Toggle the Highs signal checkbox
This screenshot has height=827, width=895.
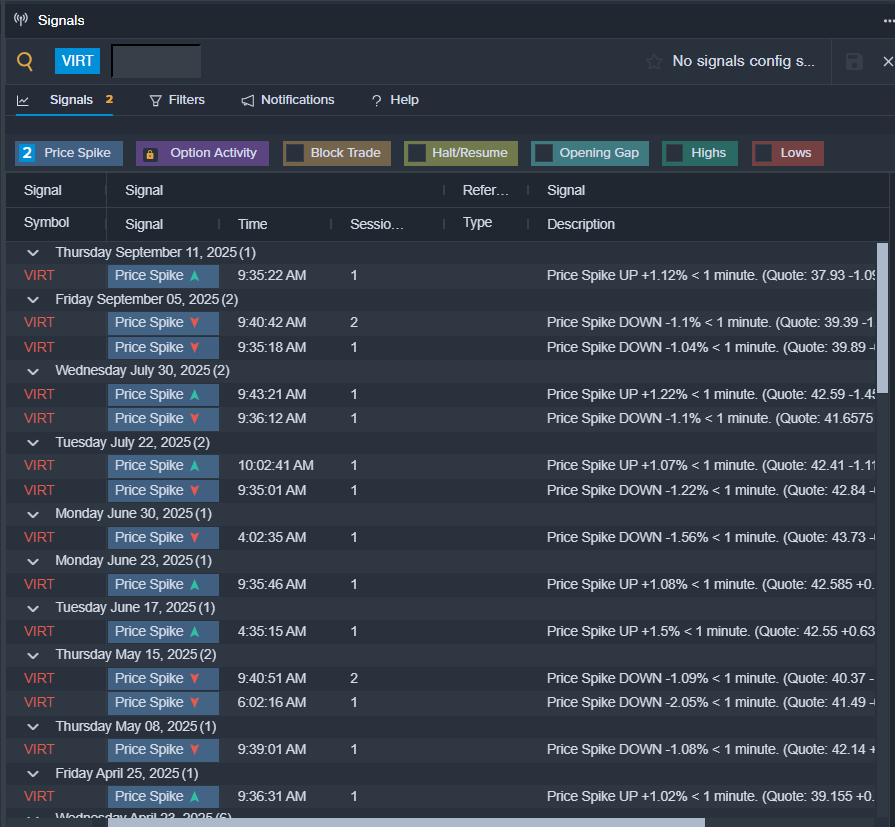coord(675,153)
